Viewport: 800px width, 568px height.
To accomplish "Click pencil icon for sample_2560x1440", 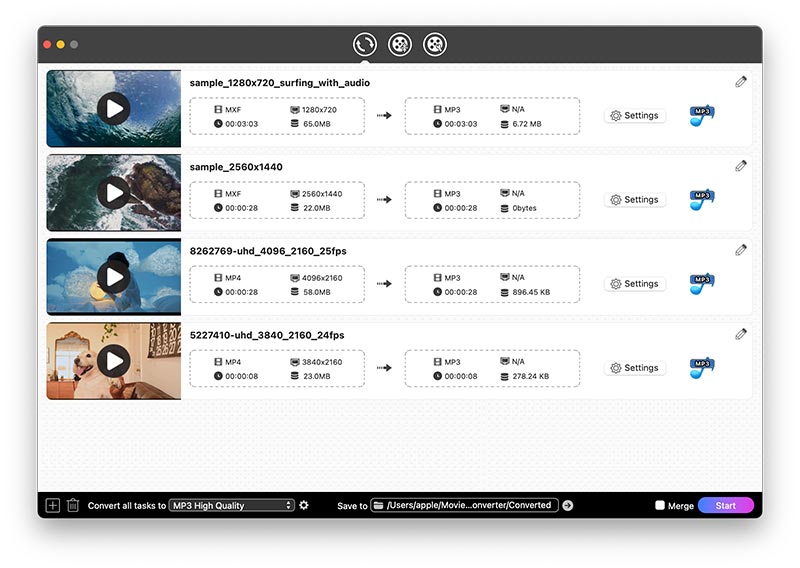I will point(741,166).
